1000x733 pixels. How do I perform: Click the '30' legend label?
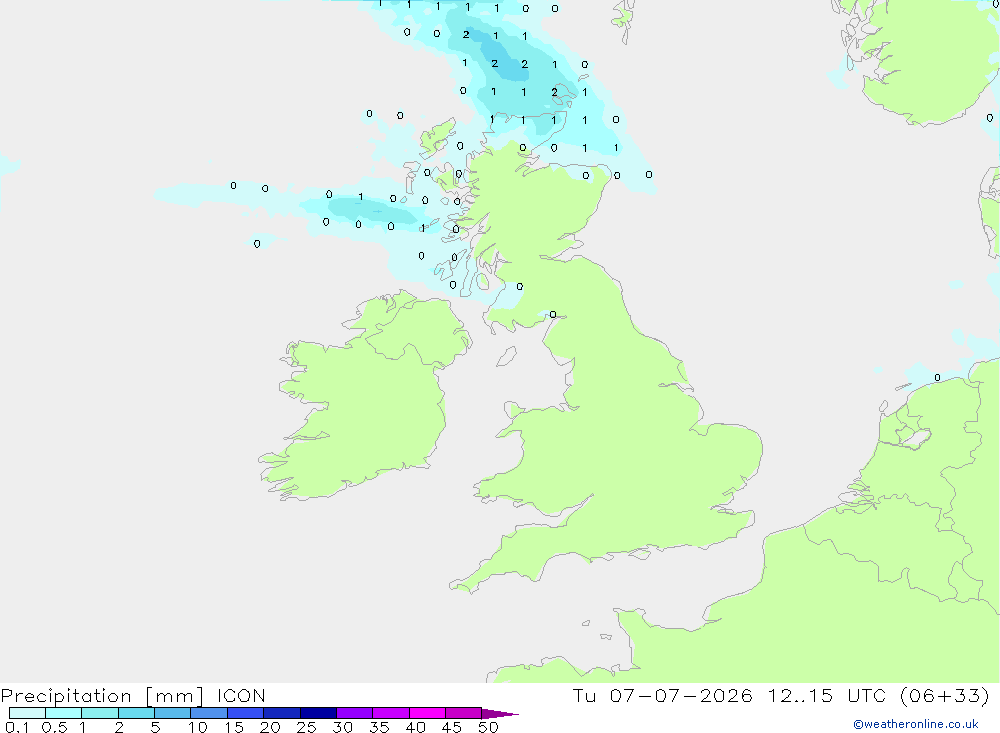pyautogui.click(x=342, y=727)
